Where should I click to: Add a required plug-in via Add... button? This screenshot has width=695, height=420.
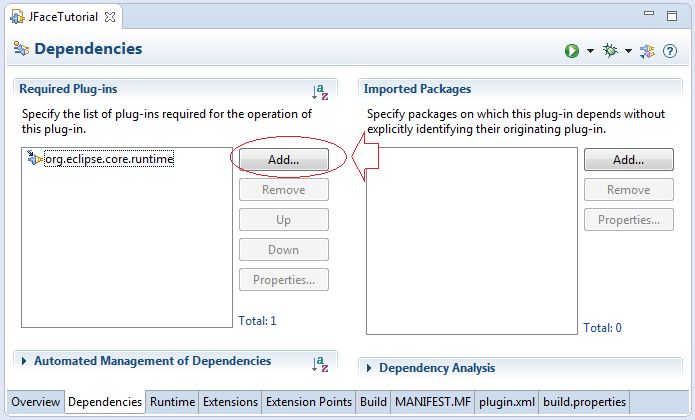[x=284, y=159]
